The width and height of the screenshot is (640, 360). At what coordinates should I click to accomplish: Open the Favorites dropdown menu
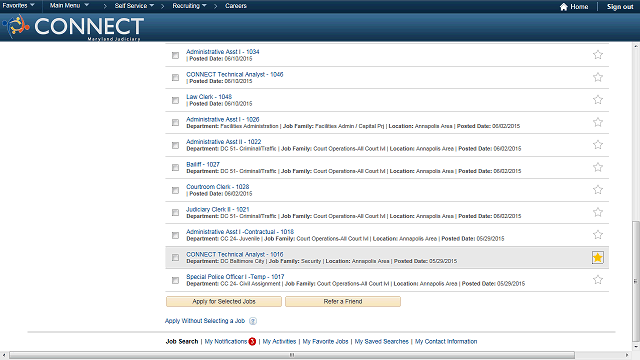[x=18, y=5]
